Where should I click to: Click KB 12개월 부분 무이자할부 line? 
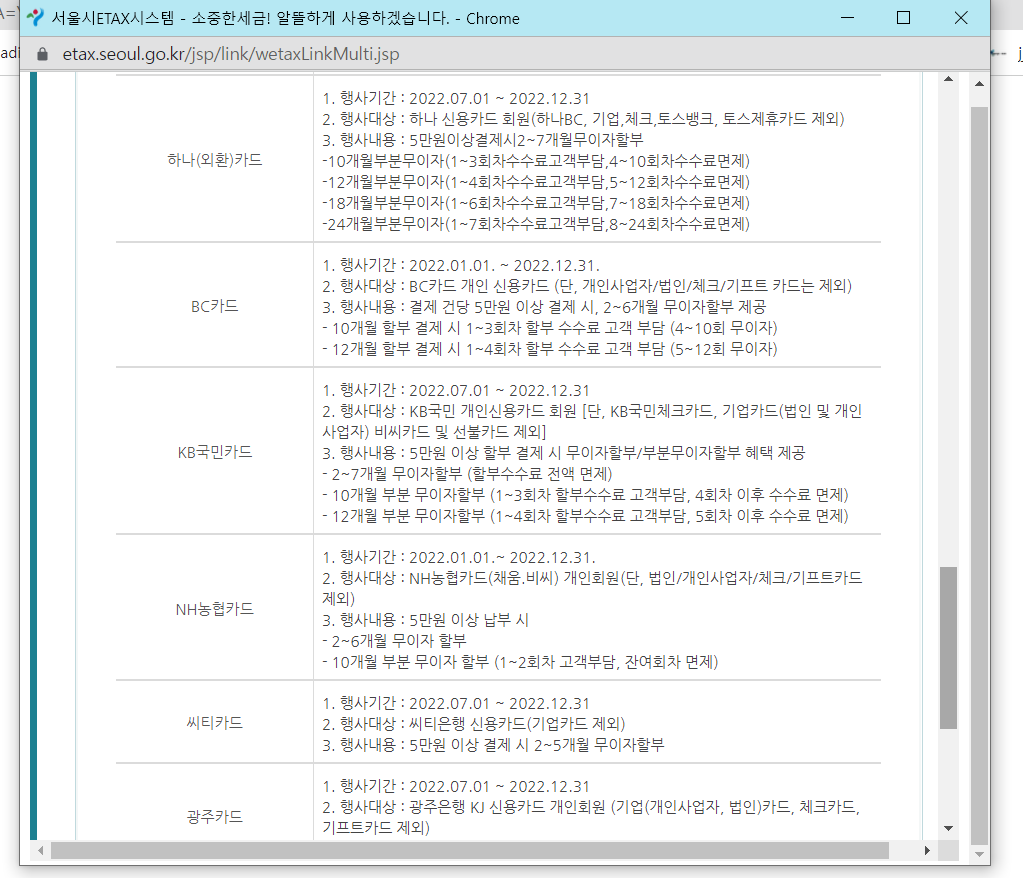(585, 516)
